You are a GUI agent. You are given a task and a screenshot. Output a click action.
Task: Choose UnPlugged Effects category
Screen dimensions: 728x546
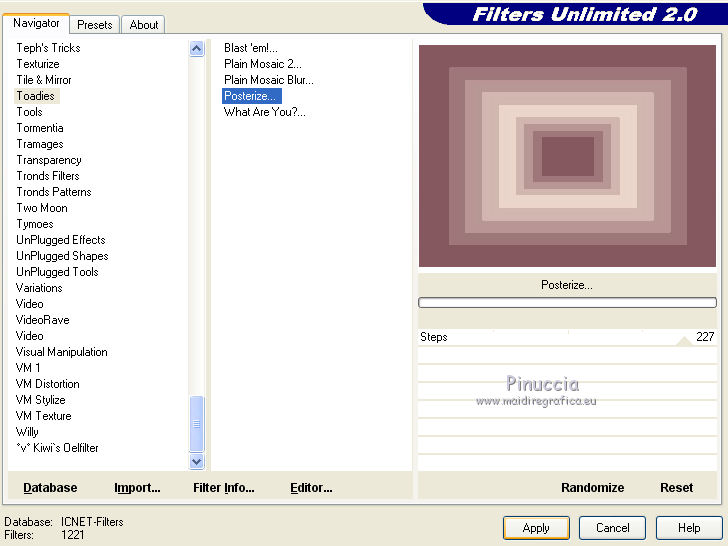[61, 240]
